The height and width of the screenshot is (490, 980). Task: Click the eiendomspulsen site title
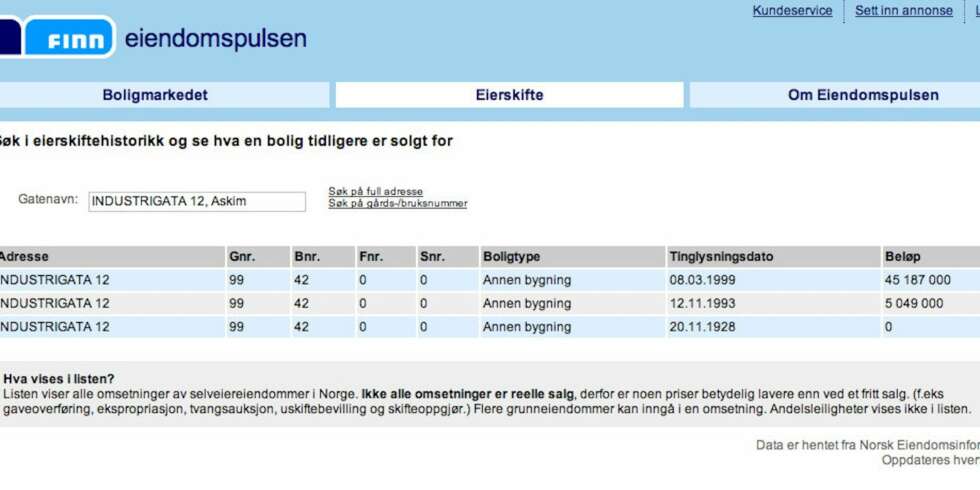[x=216, y=38]
